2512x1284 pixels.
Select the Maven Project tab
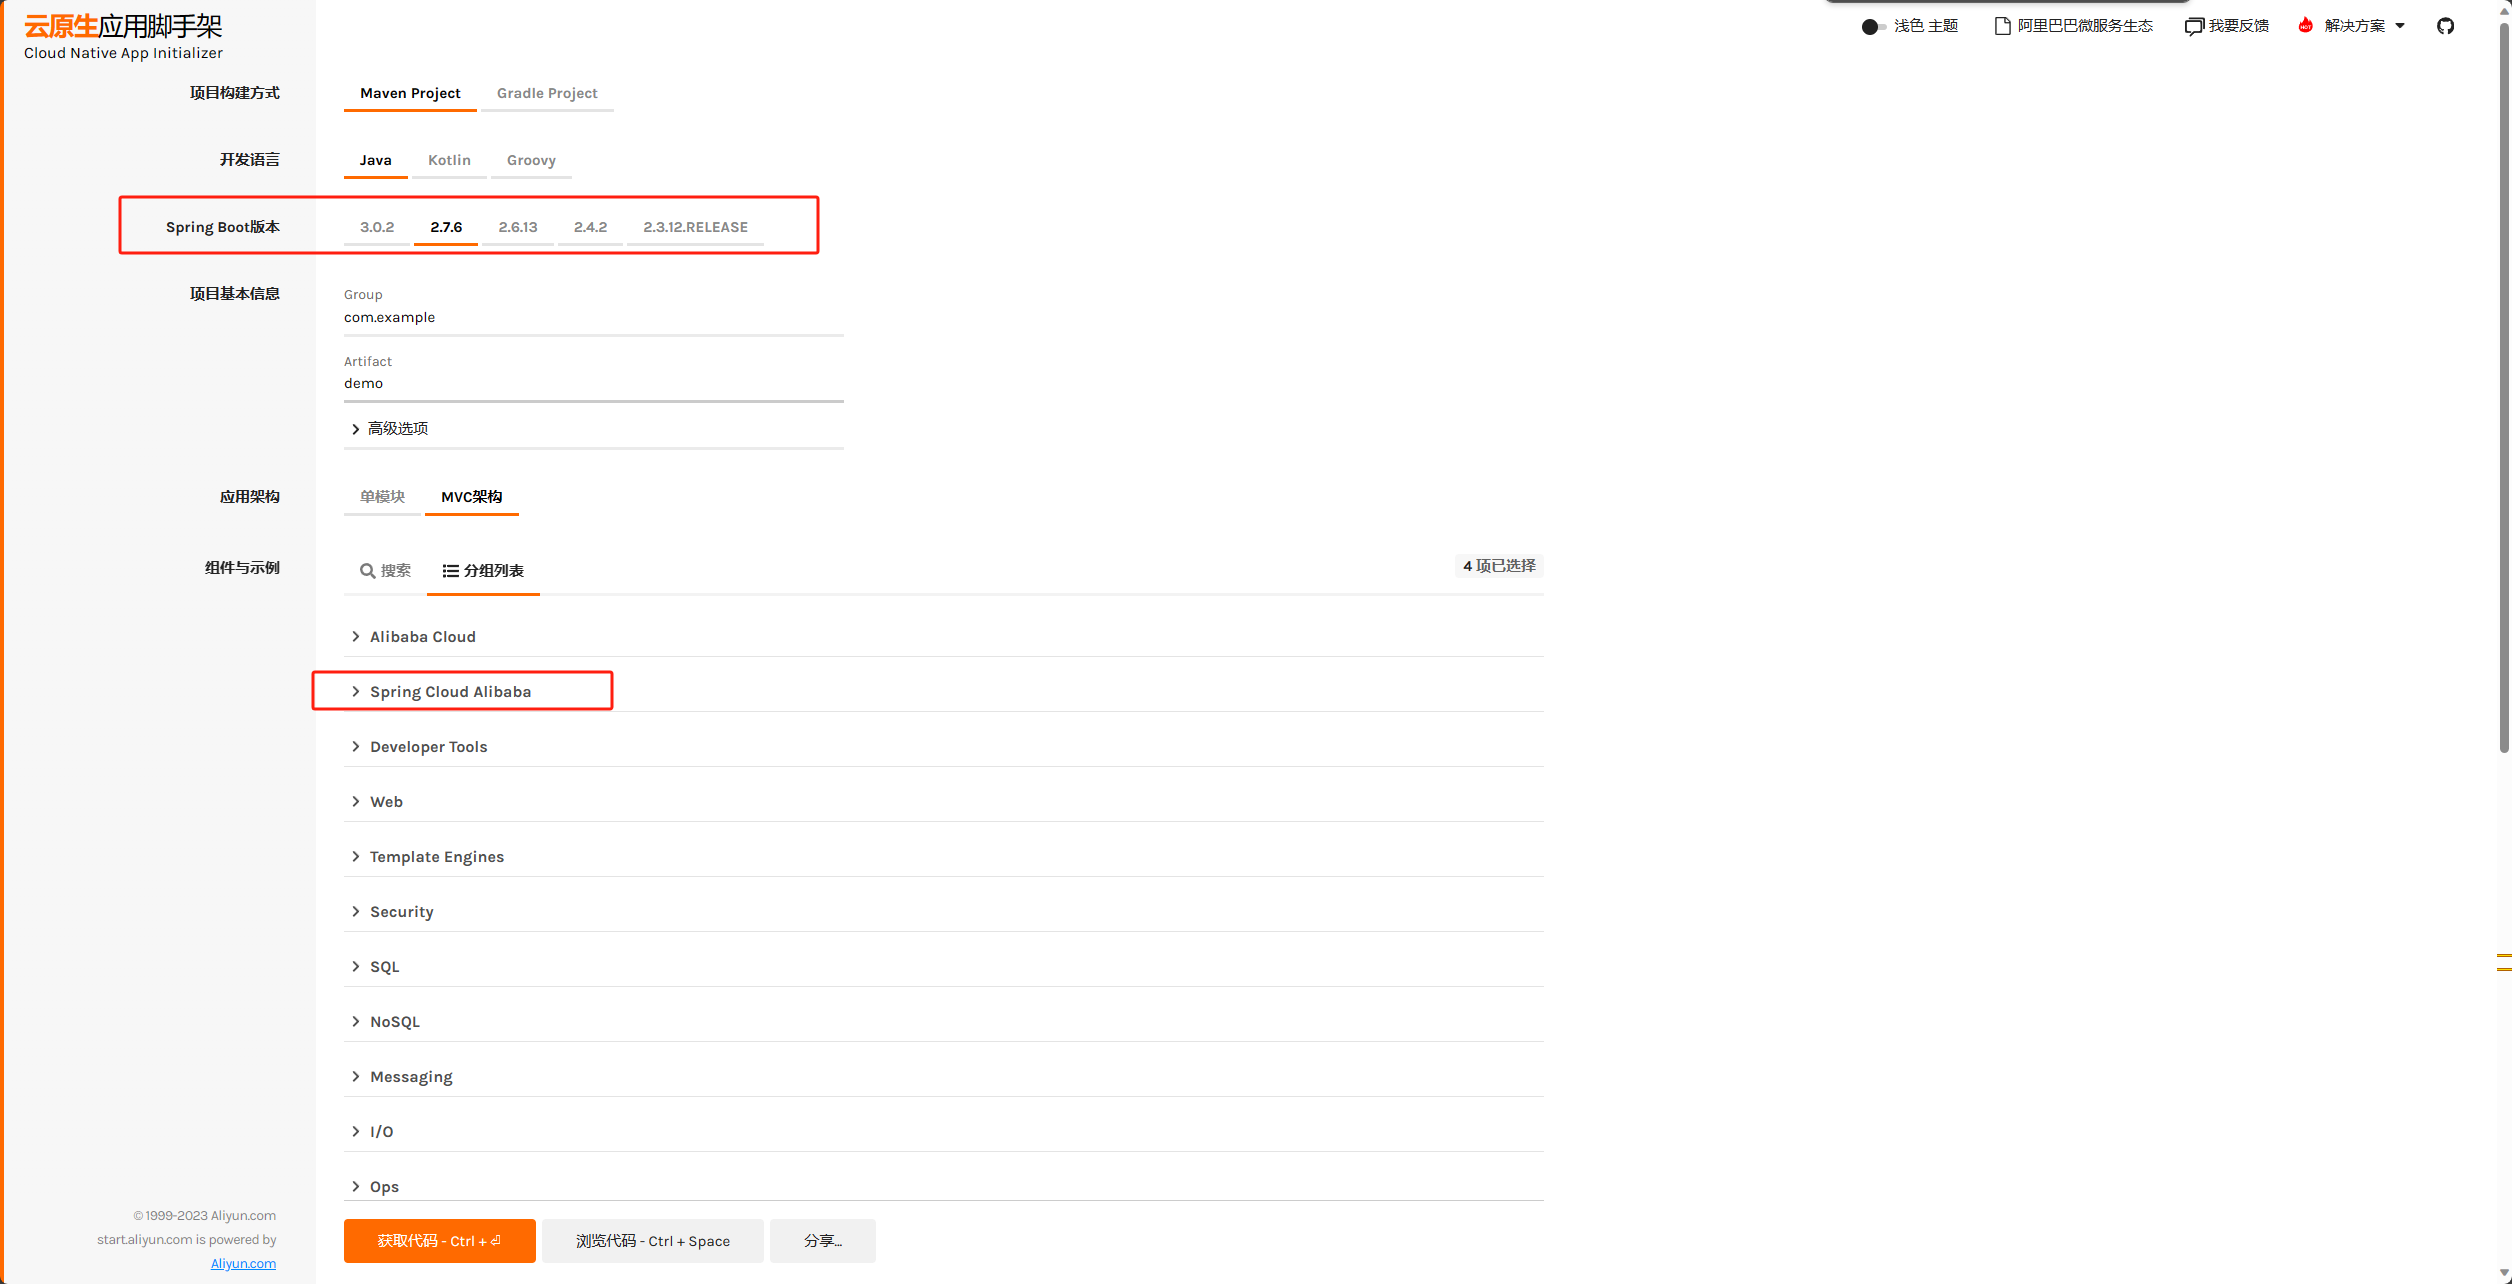(410, 93)
